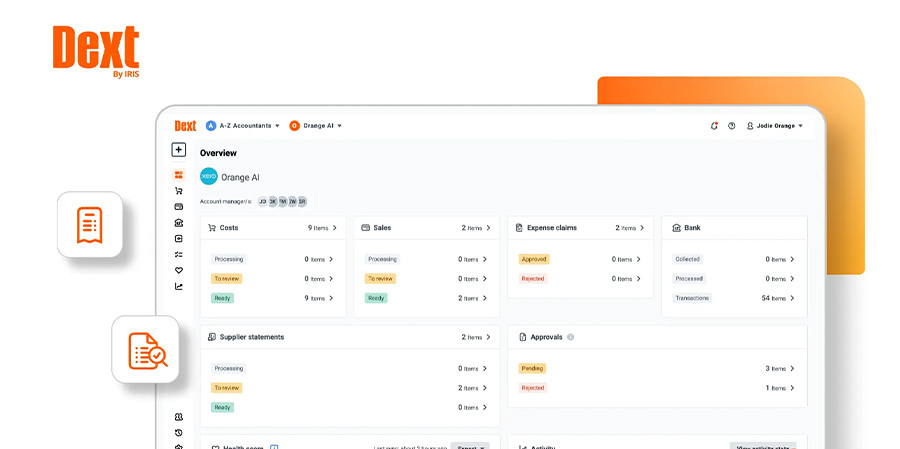
Task: Click the heart icon in sidebar
Action: coord(179,270)
